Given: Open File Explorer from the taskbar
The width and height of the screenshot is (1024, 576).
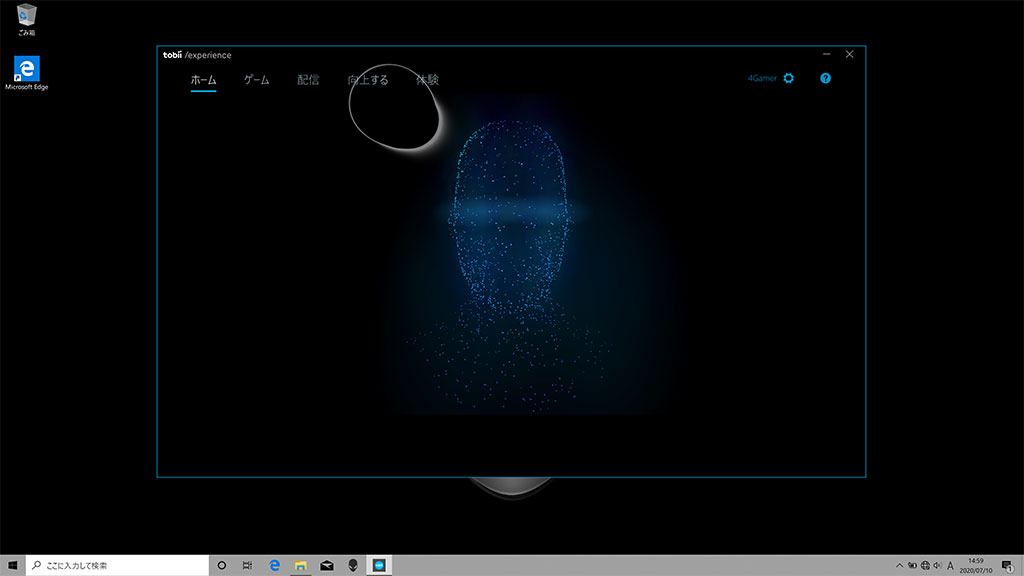Looking at the screenshot, I should click(300, 565).
